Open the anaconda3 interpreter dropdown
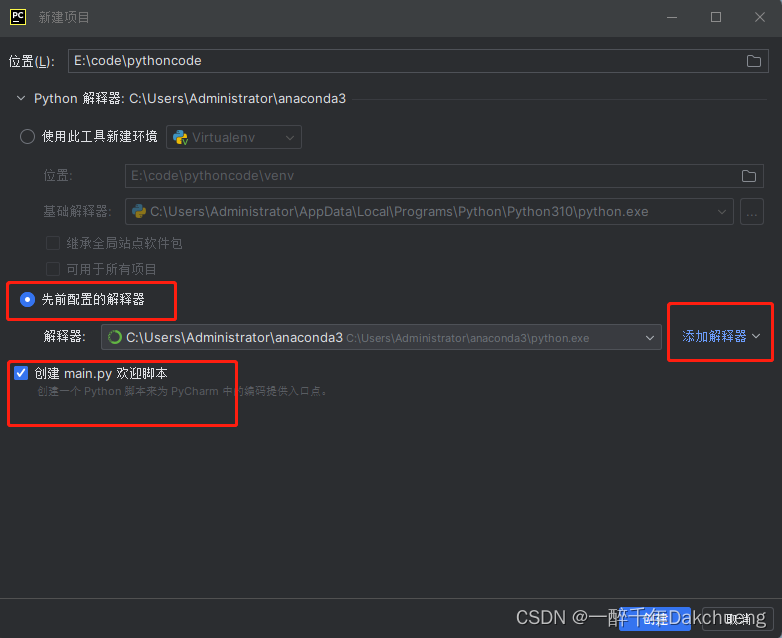Image resolution: width=782 pixels, height=638 pixels. (650, 338)
